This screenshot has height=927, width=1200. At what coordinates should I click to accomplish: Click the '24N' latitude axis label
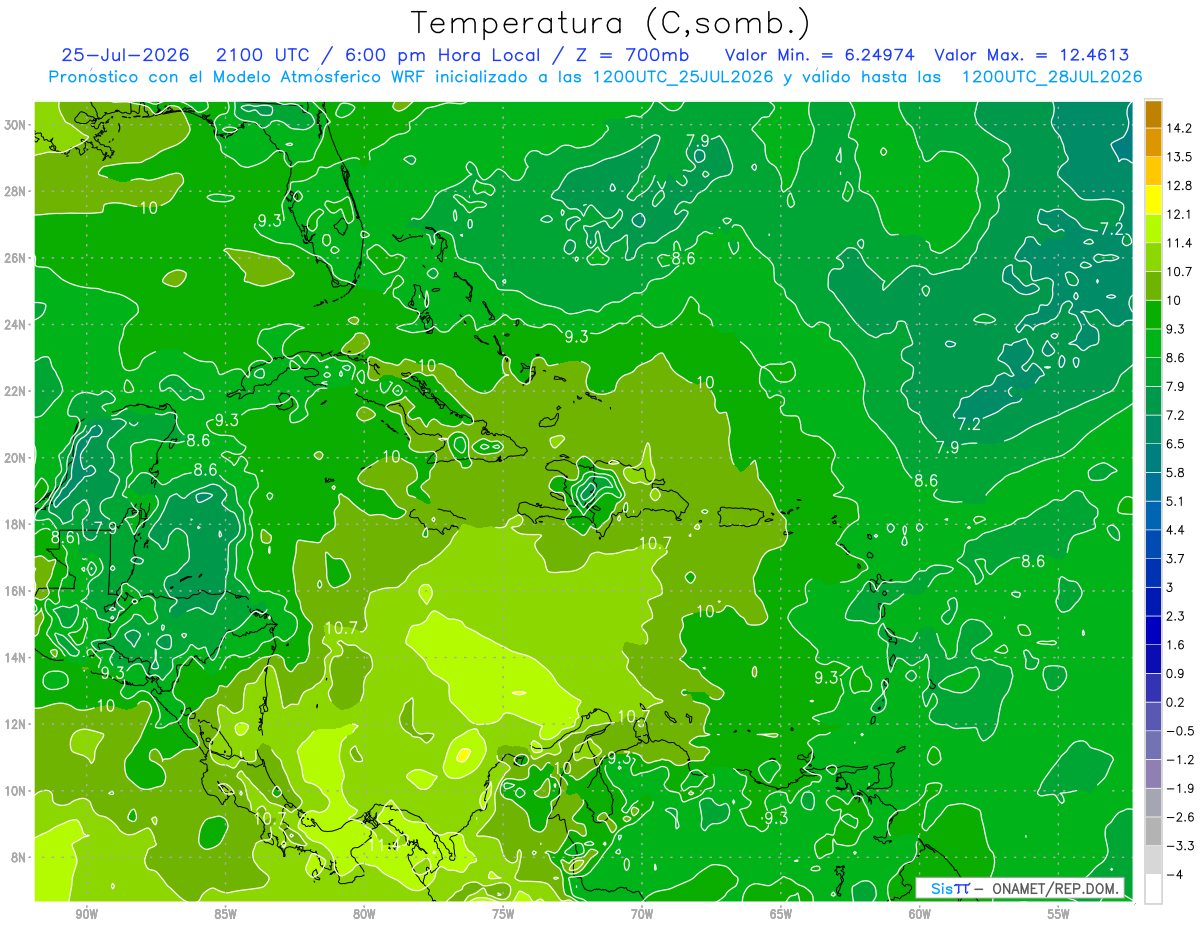(14, 324)
